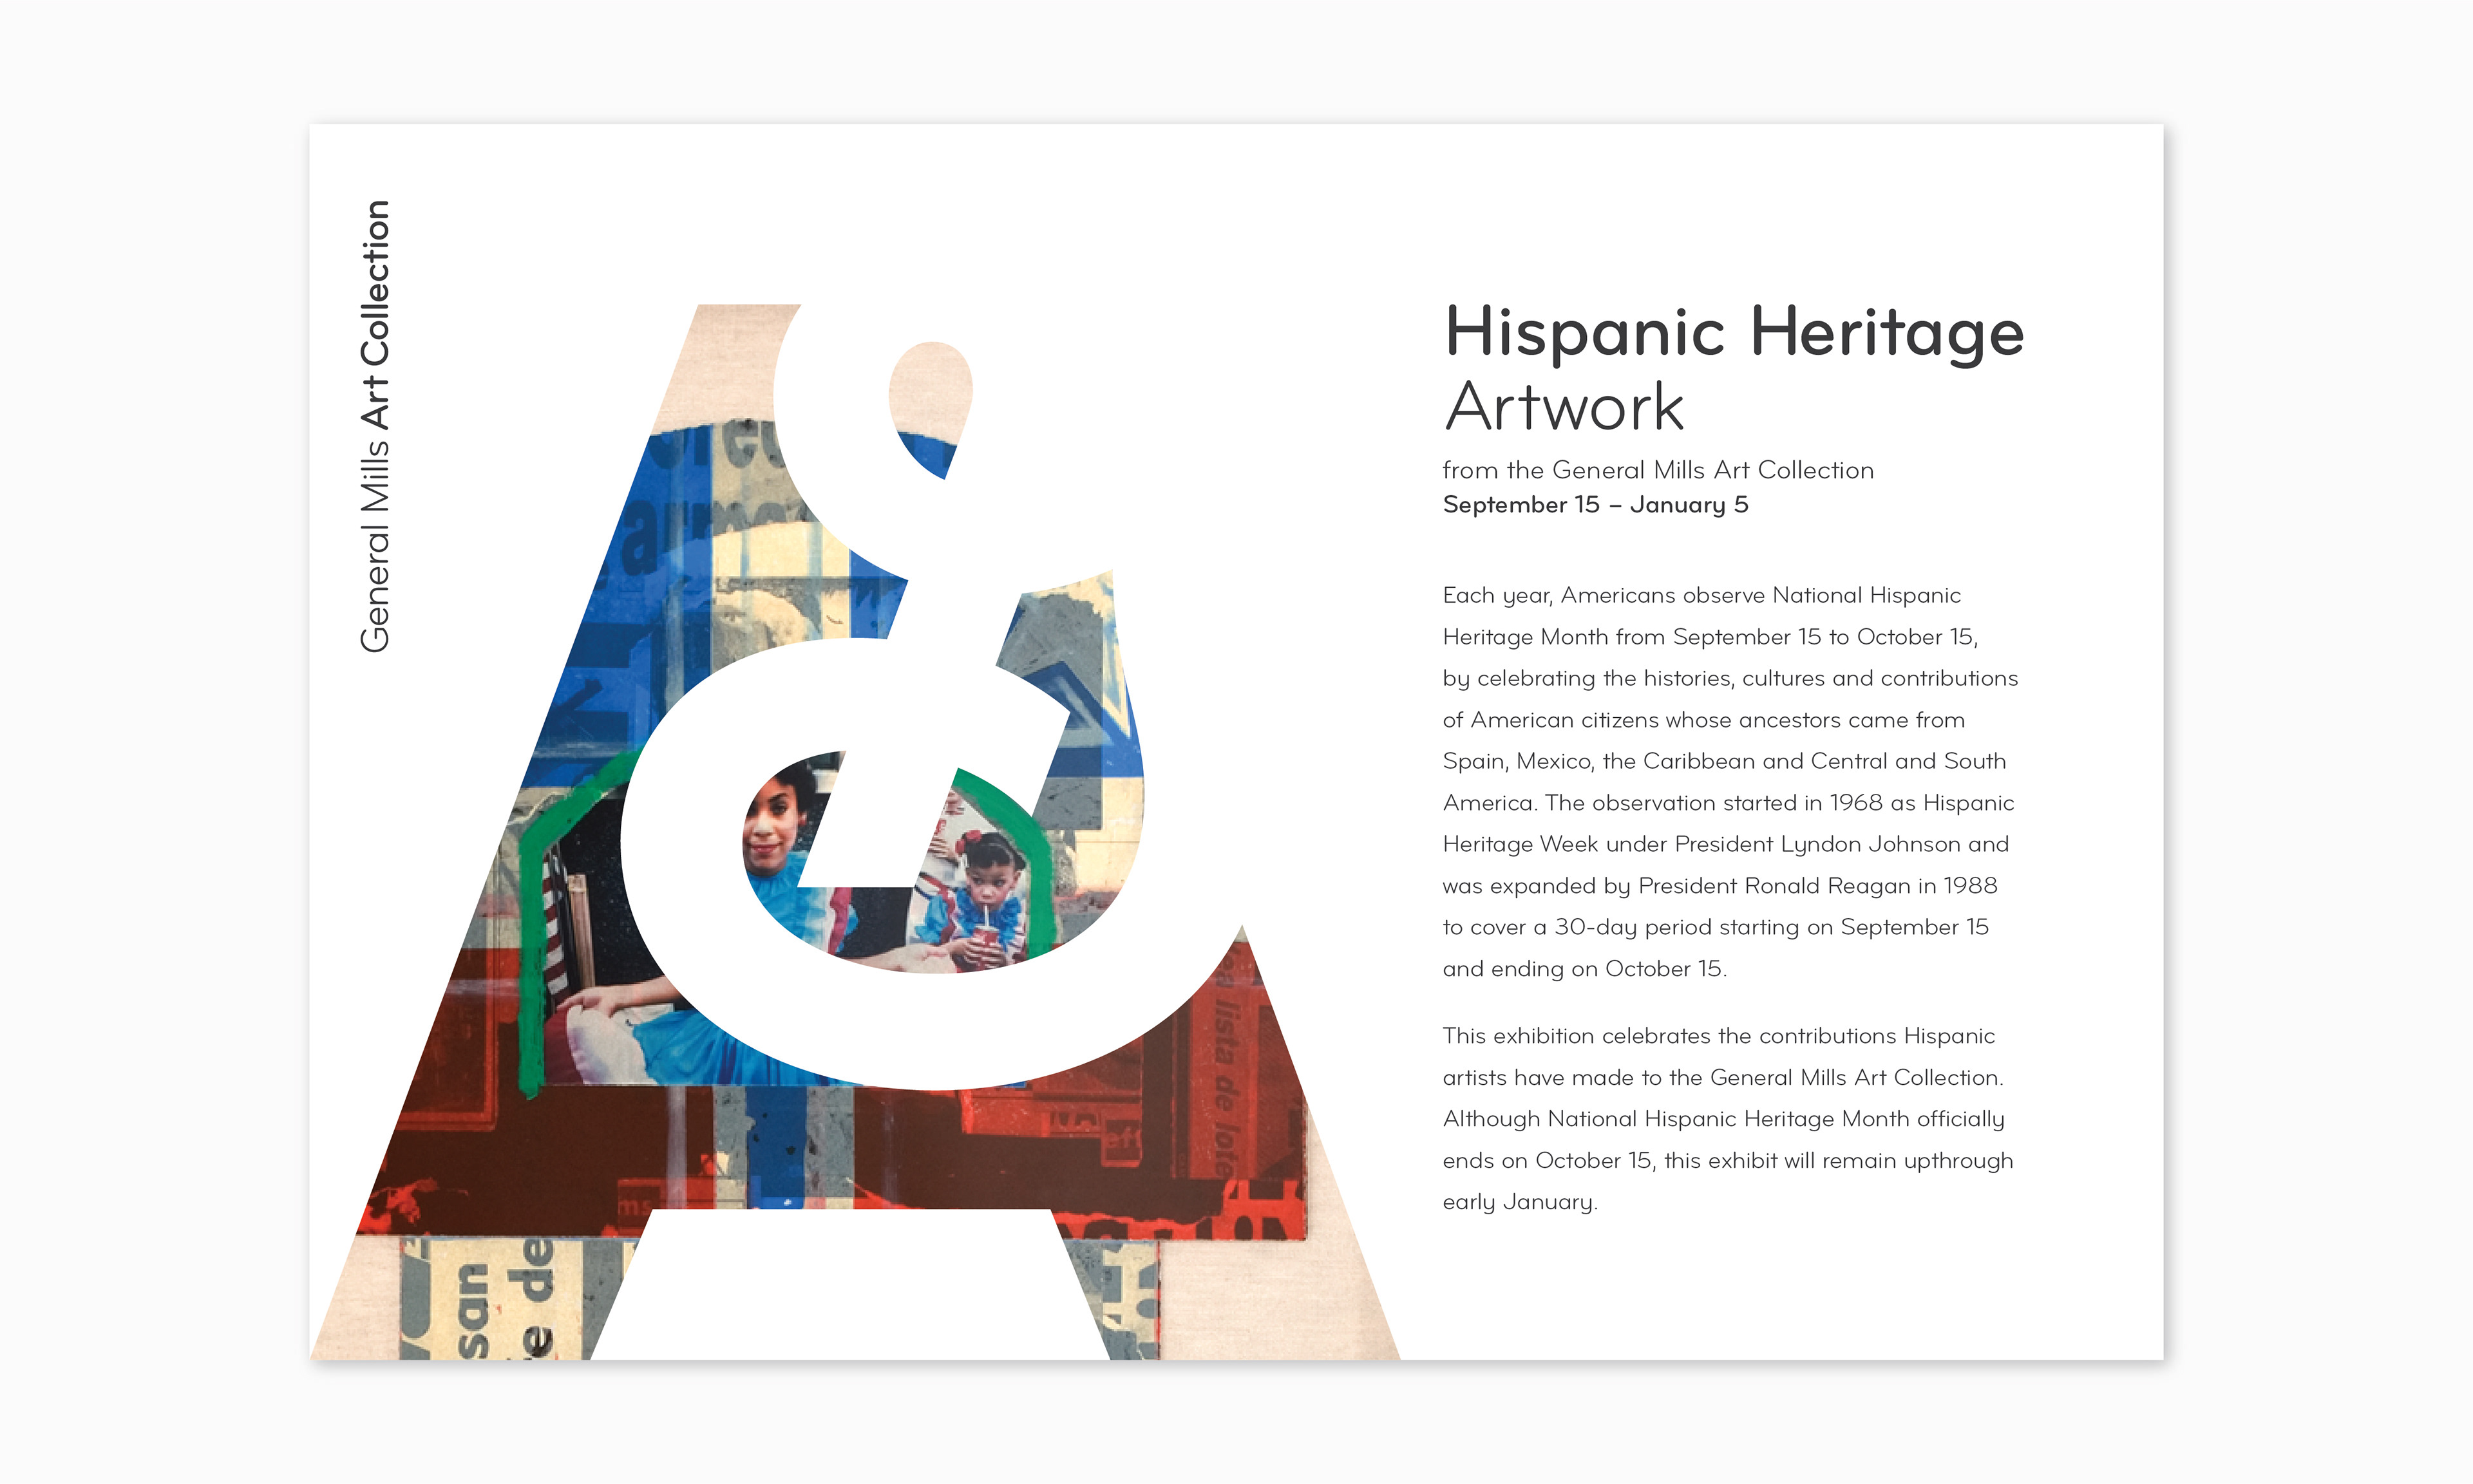Select 'from the General Mills Art Collection' subtitle
Viewport: 2473px width, 1484px height.
1658,470
